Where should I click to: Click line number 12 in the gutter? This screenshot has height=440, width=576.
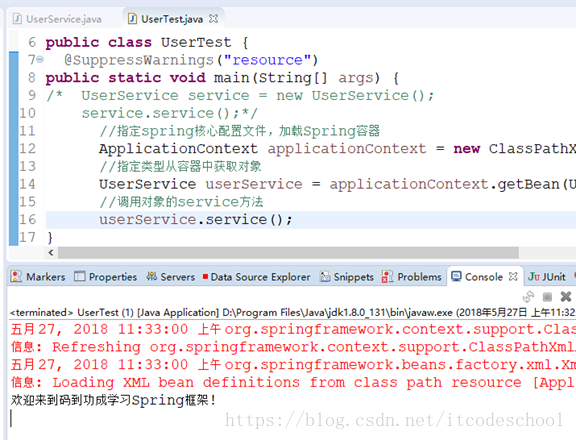(x=27, y=149)
